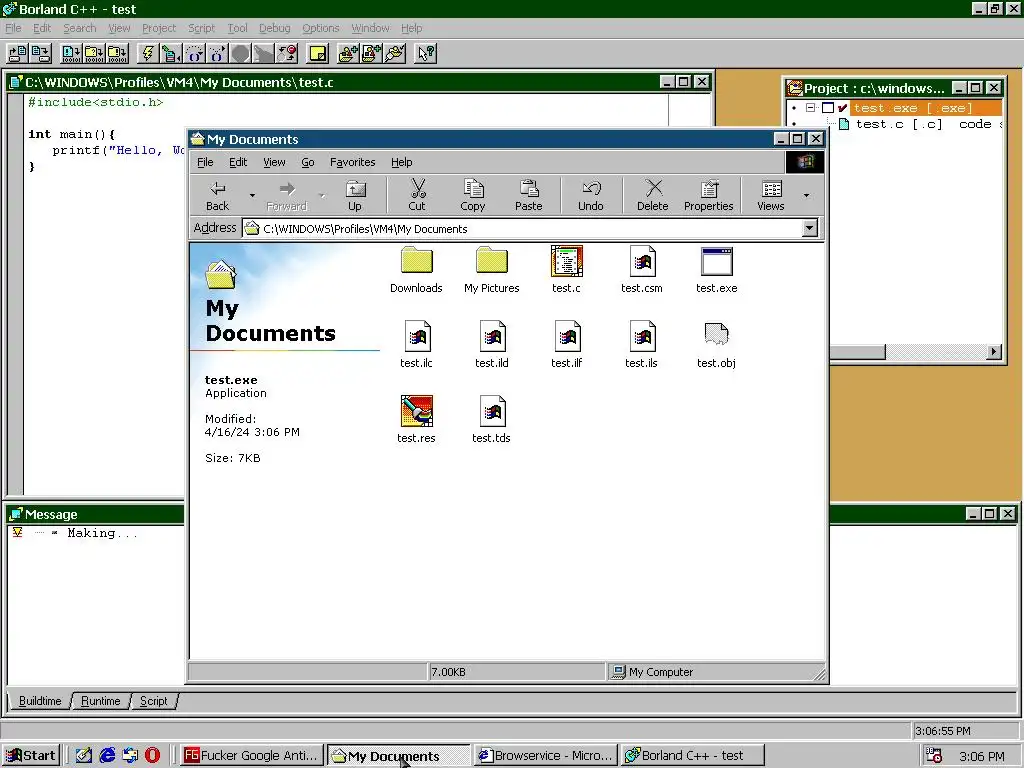Click the Undo toolbar button
Image resolution: width=1024 pixels, height=768 pixels.
(x=590, y=196)
